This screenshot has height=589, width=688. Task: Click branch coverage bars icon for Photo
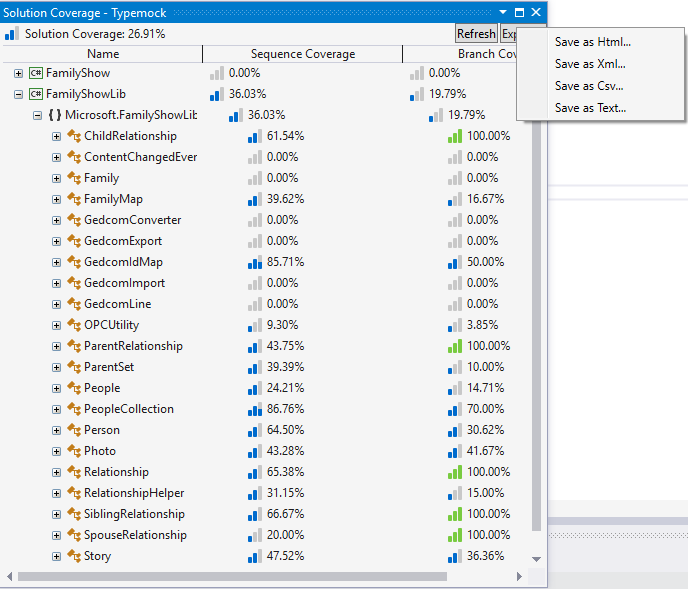[455, 452]
